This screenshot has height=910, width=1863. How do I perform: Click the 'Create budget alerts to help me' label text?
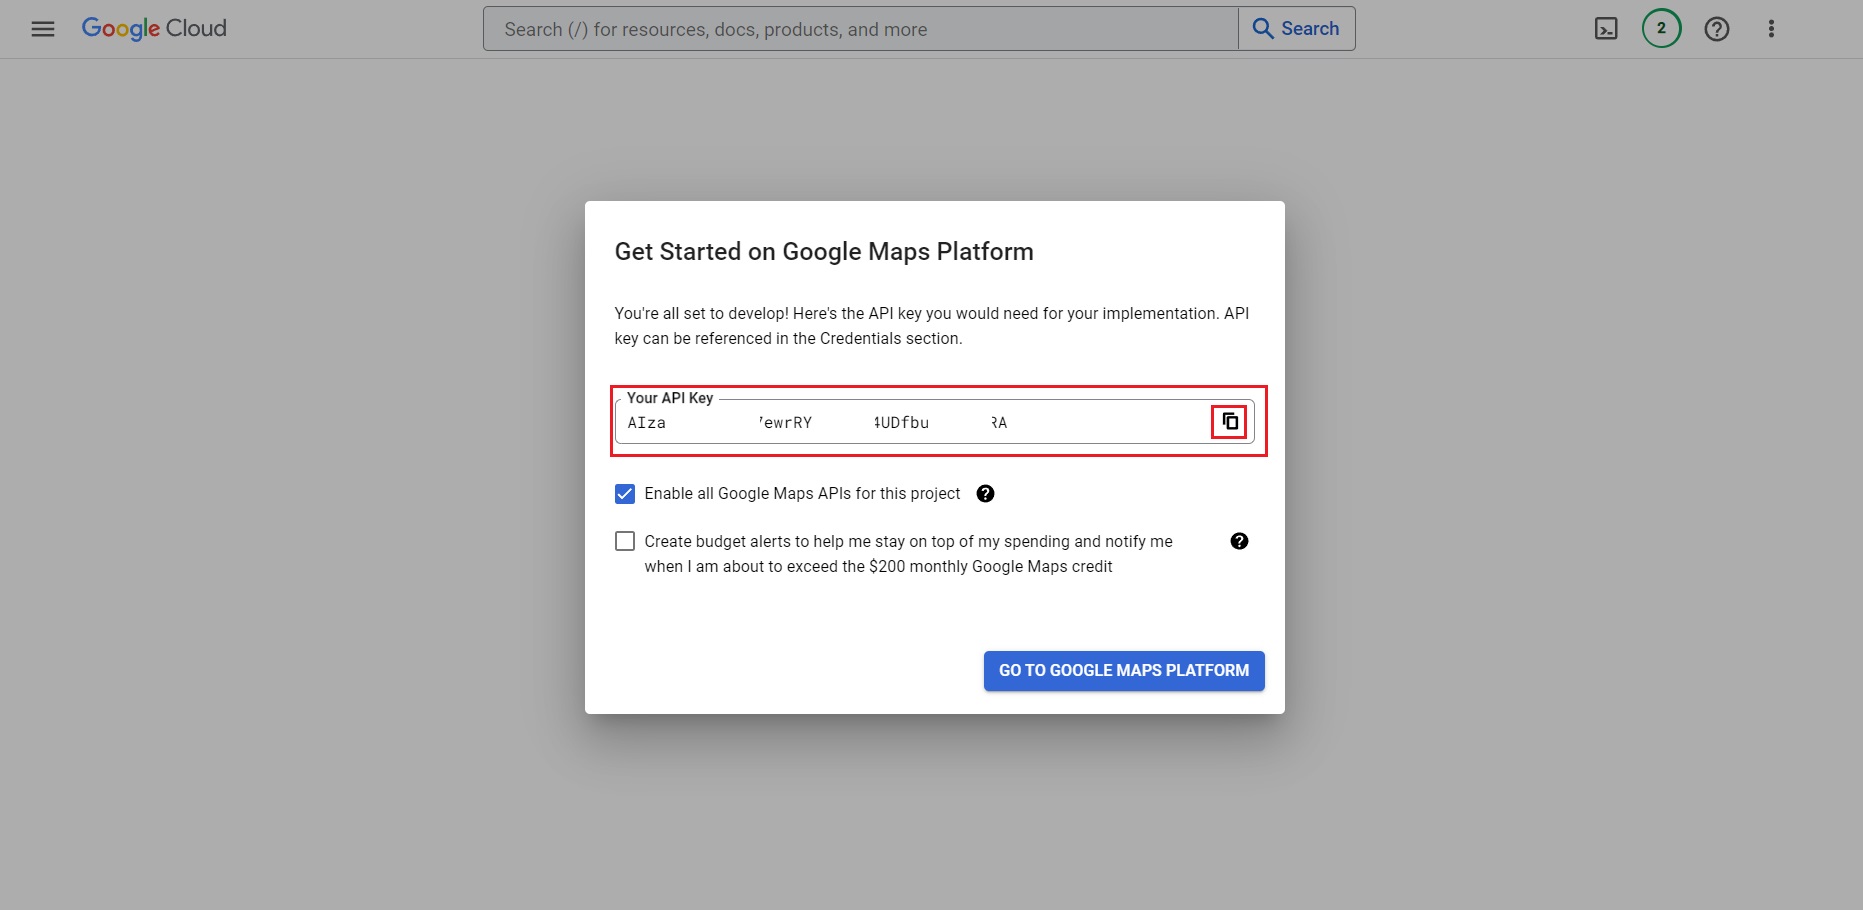[x=908, y=554]
